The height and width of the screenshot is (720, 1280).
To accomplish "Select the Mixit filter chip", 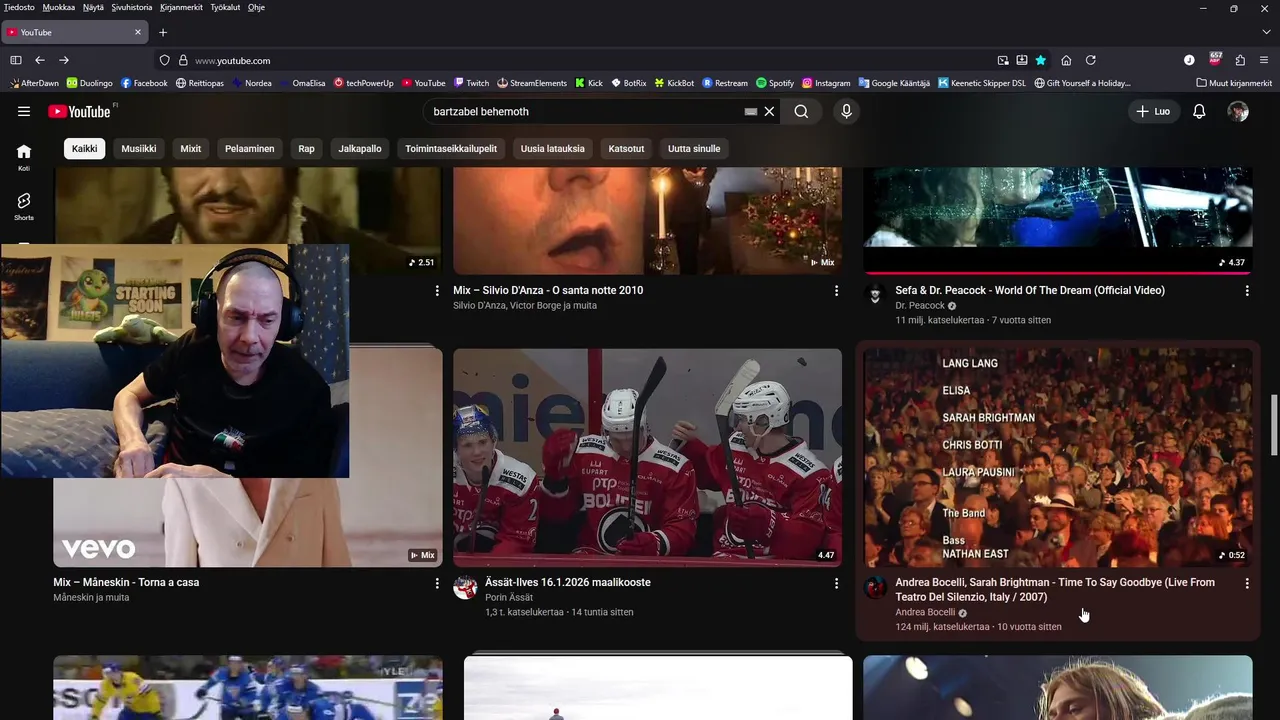I will [190, 149].
